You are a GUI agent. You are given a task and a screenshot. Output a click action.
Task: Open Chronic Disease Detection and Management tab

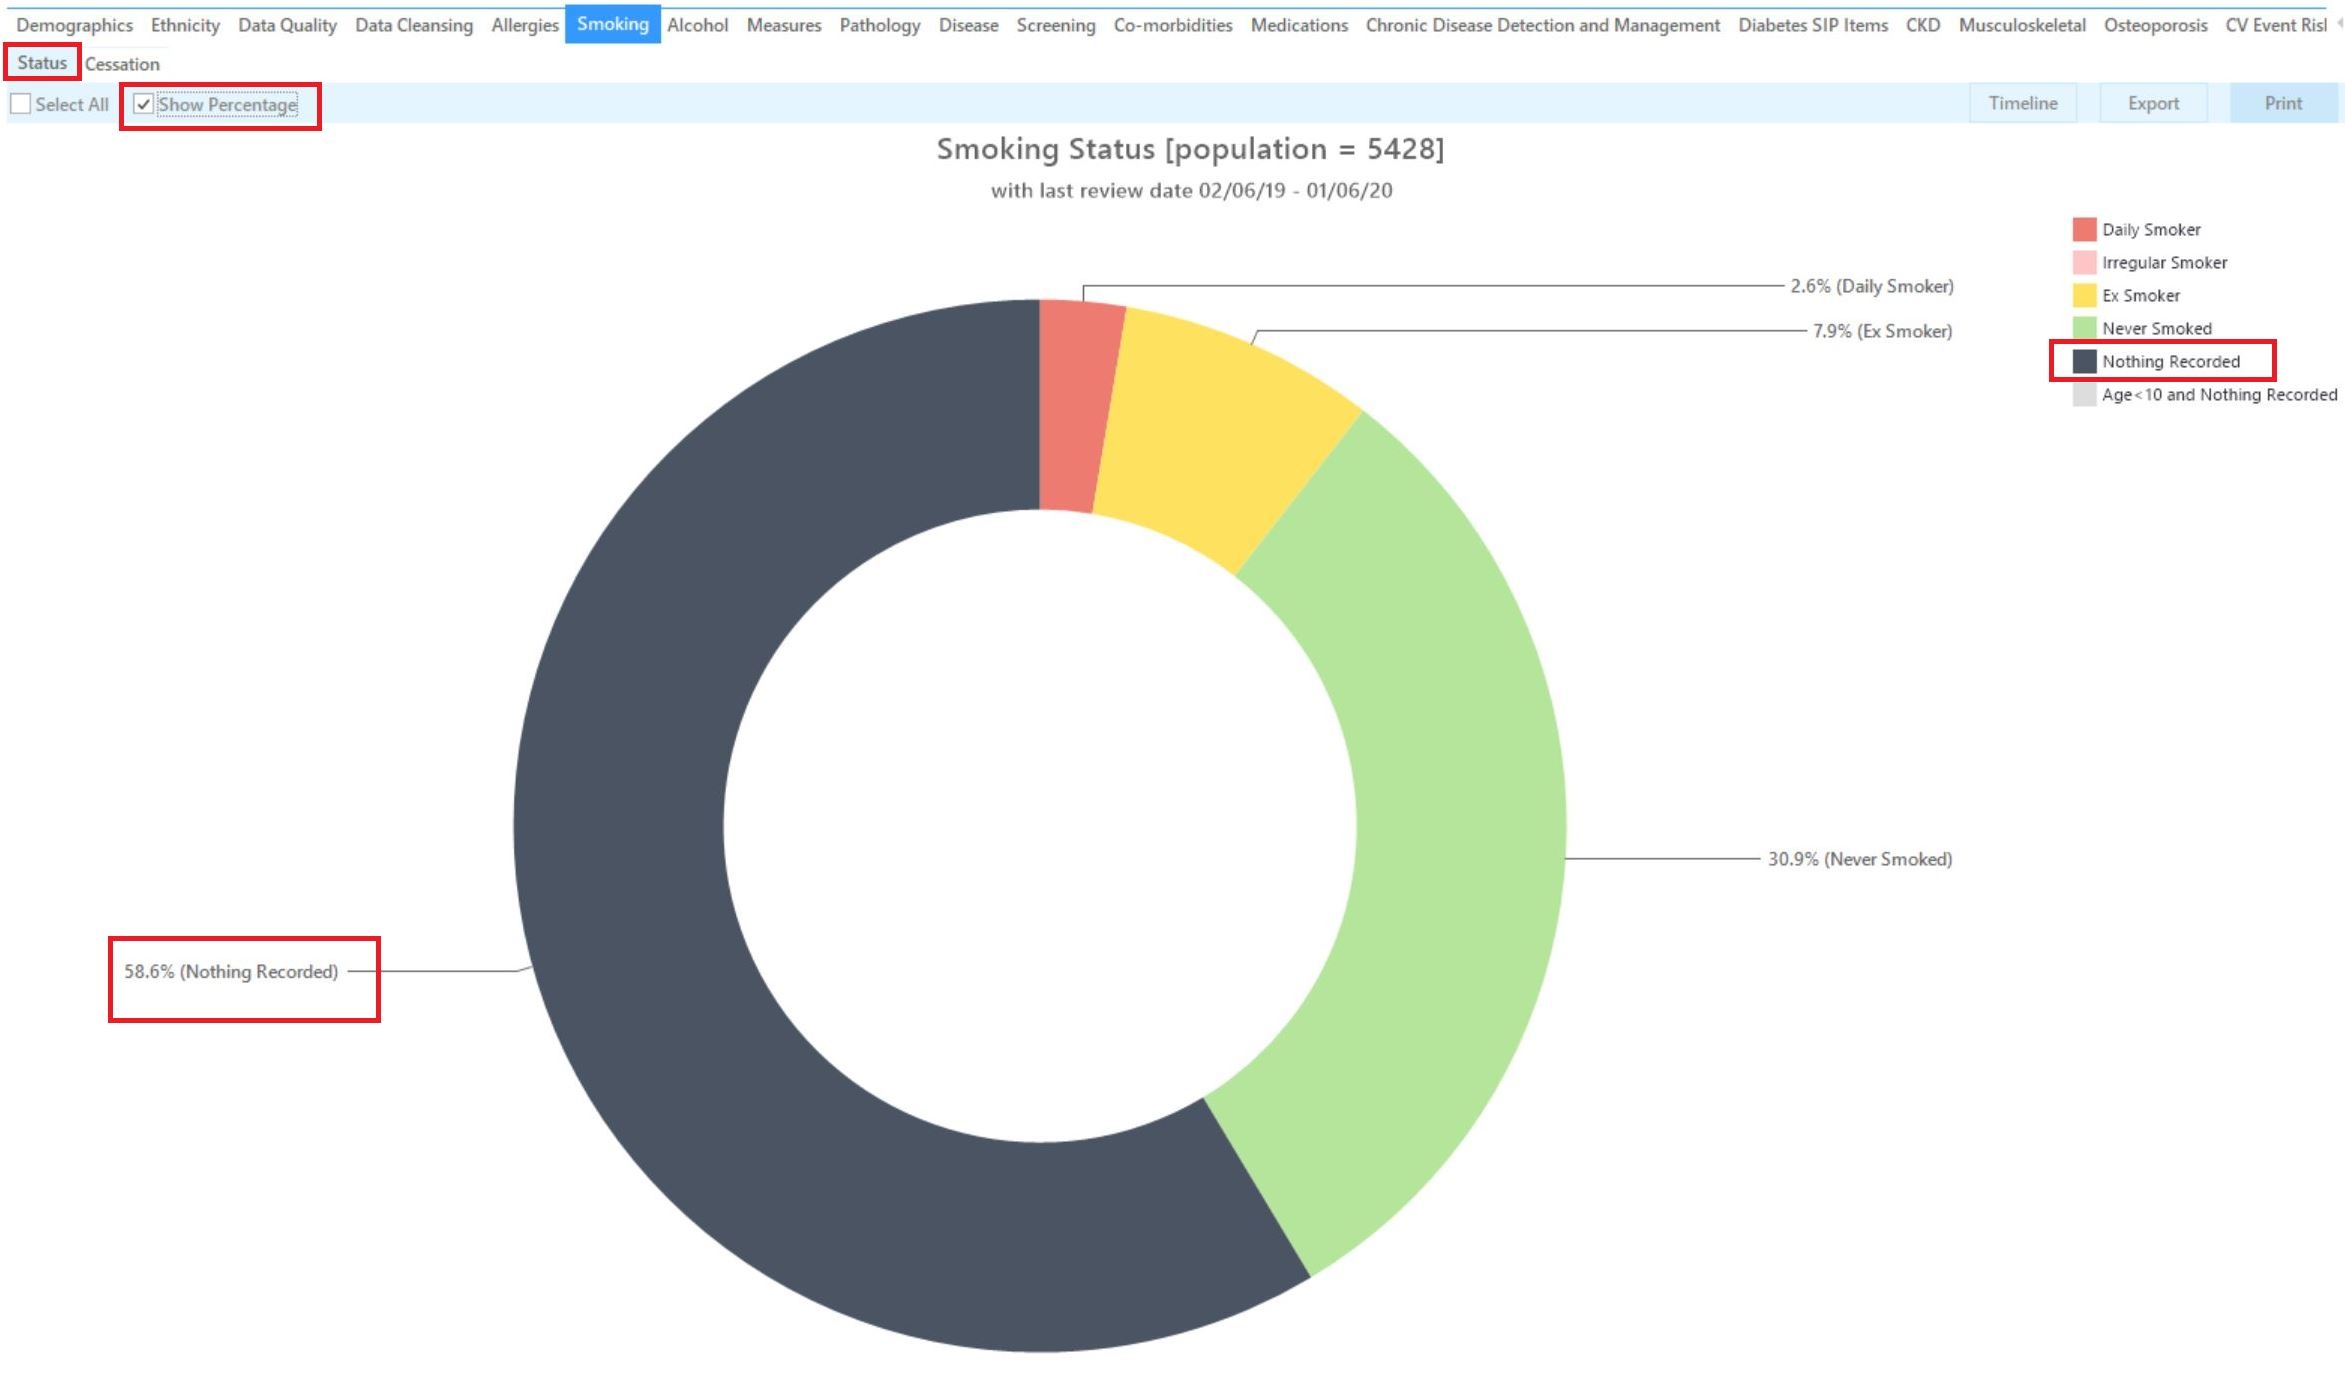point(1543,25)
